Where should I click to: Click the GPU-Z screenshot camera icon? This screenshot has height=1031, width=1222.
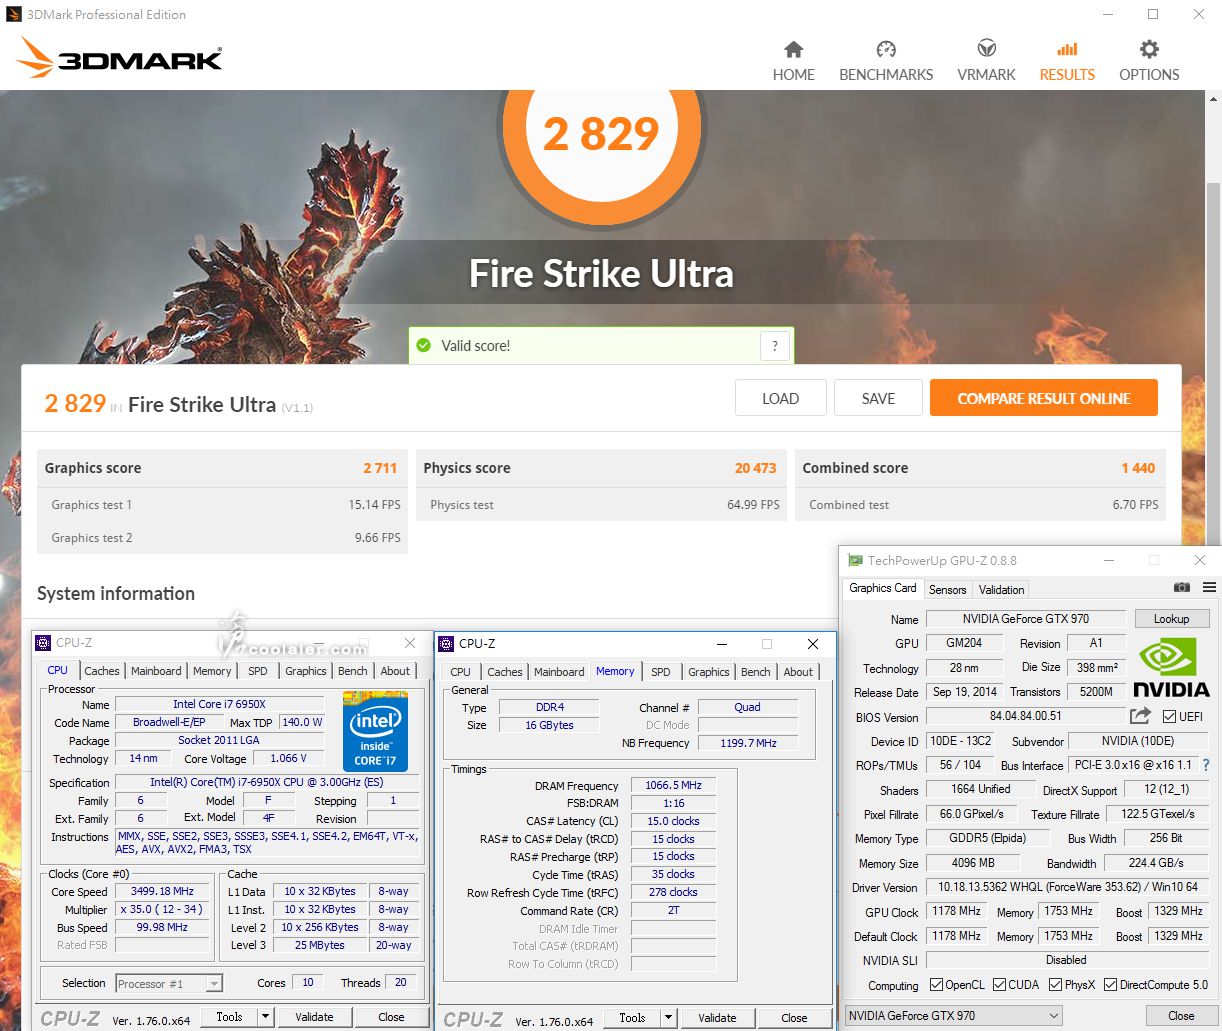[x=1181, y=588]
